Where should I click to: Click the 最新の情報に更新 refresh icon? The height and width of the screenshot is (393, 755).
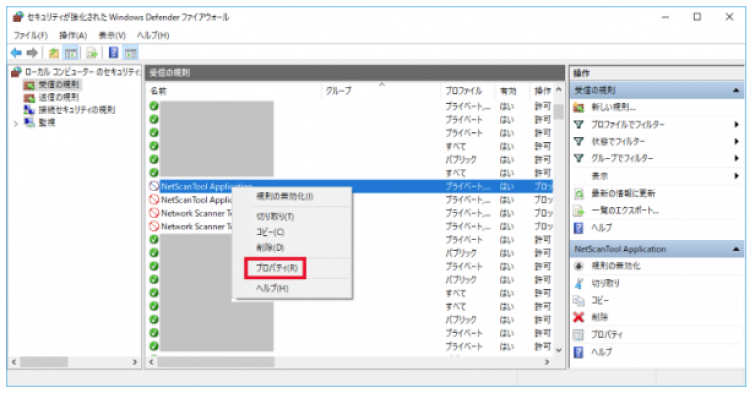[x=579, y=194]
